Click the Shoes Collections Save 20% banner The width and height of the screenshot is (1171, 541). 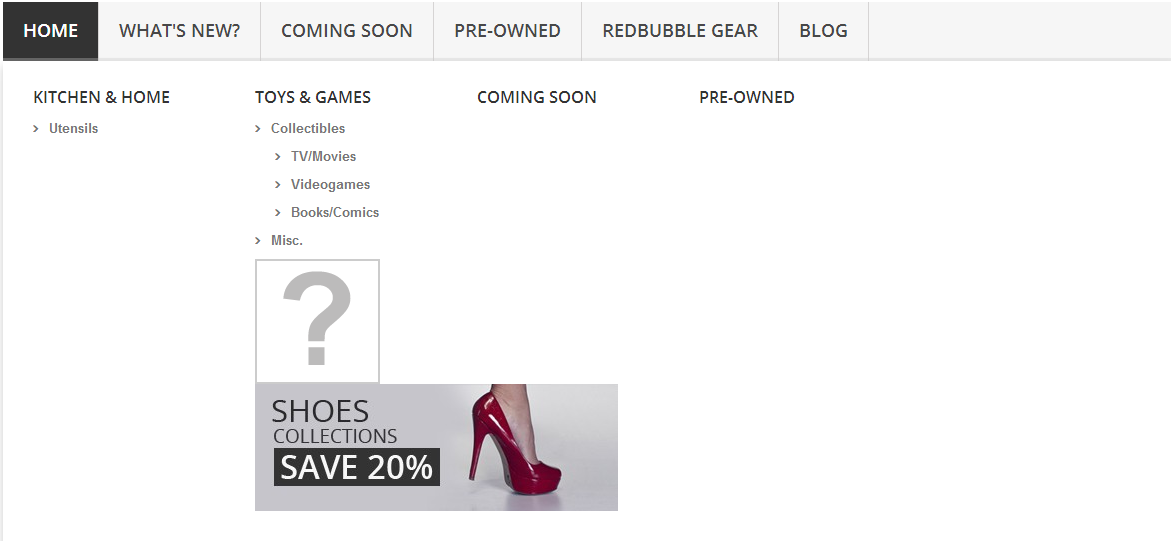pos(436,448)
